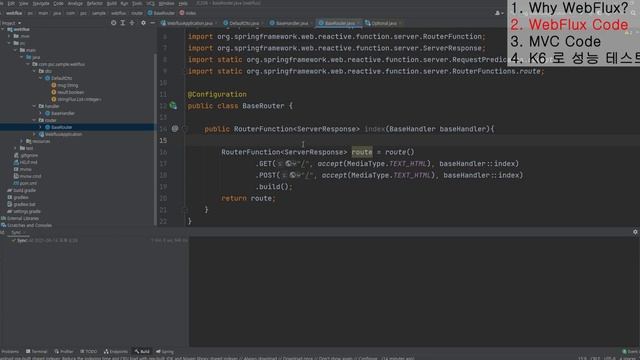Open the Profiler tool window
The height and width of the screenshot is (360, 640).
click(64, 351)
